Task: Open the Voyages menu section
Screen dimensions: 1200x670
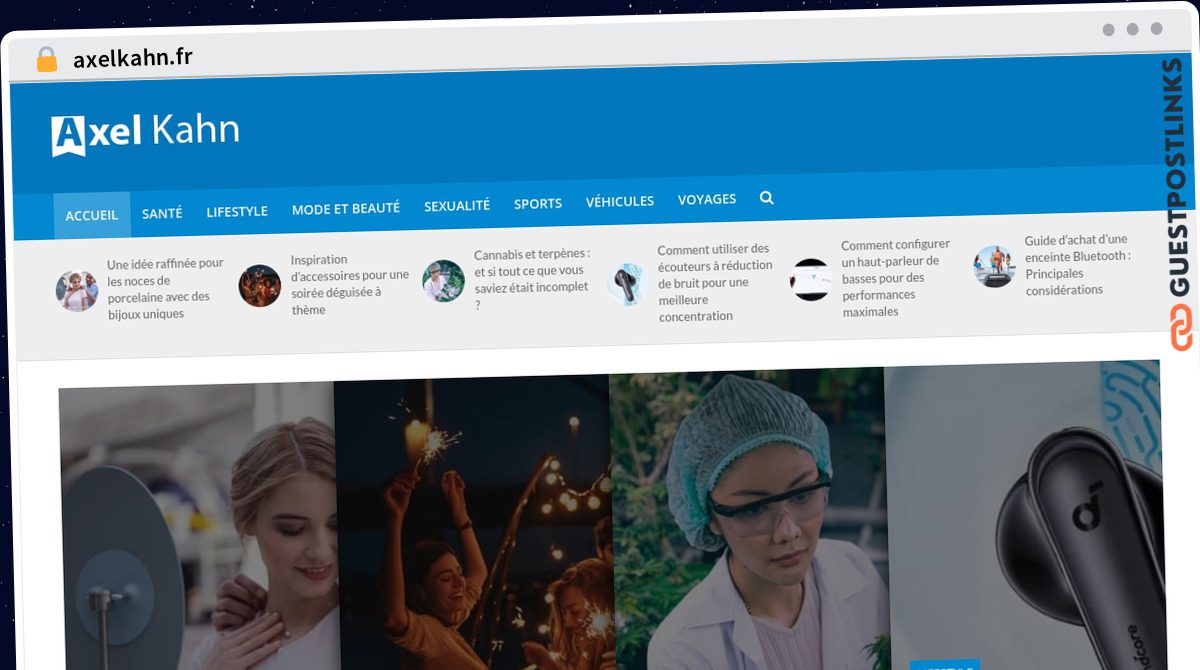Action: pos(707,199)
